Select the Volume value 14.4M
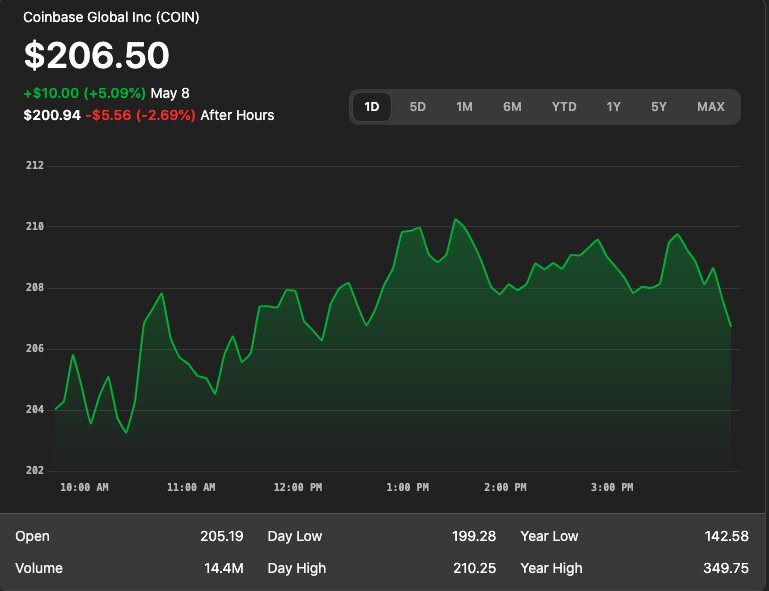Viewport: 769px width, 591px height. coord(224,568)
